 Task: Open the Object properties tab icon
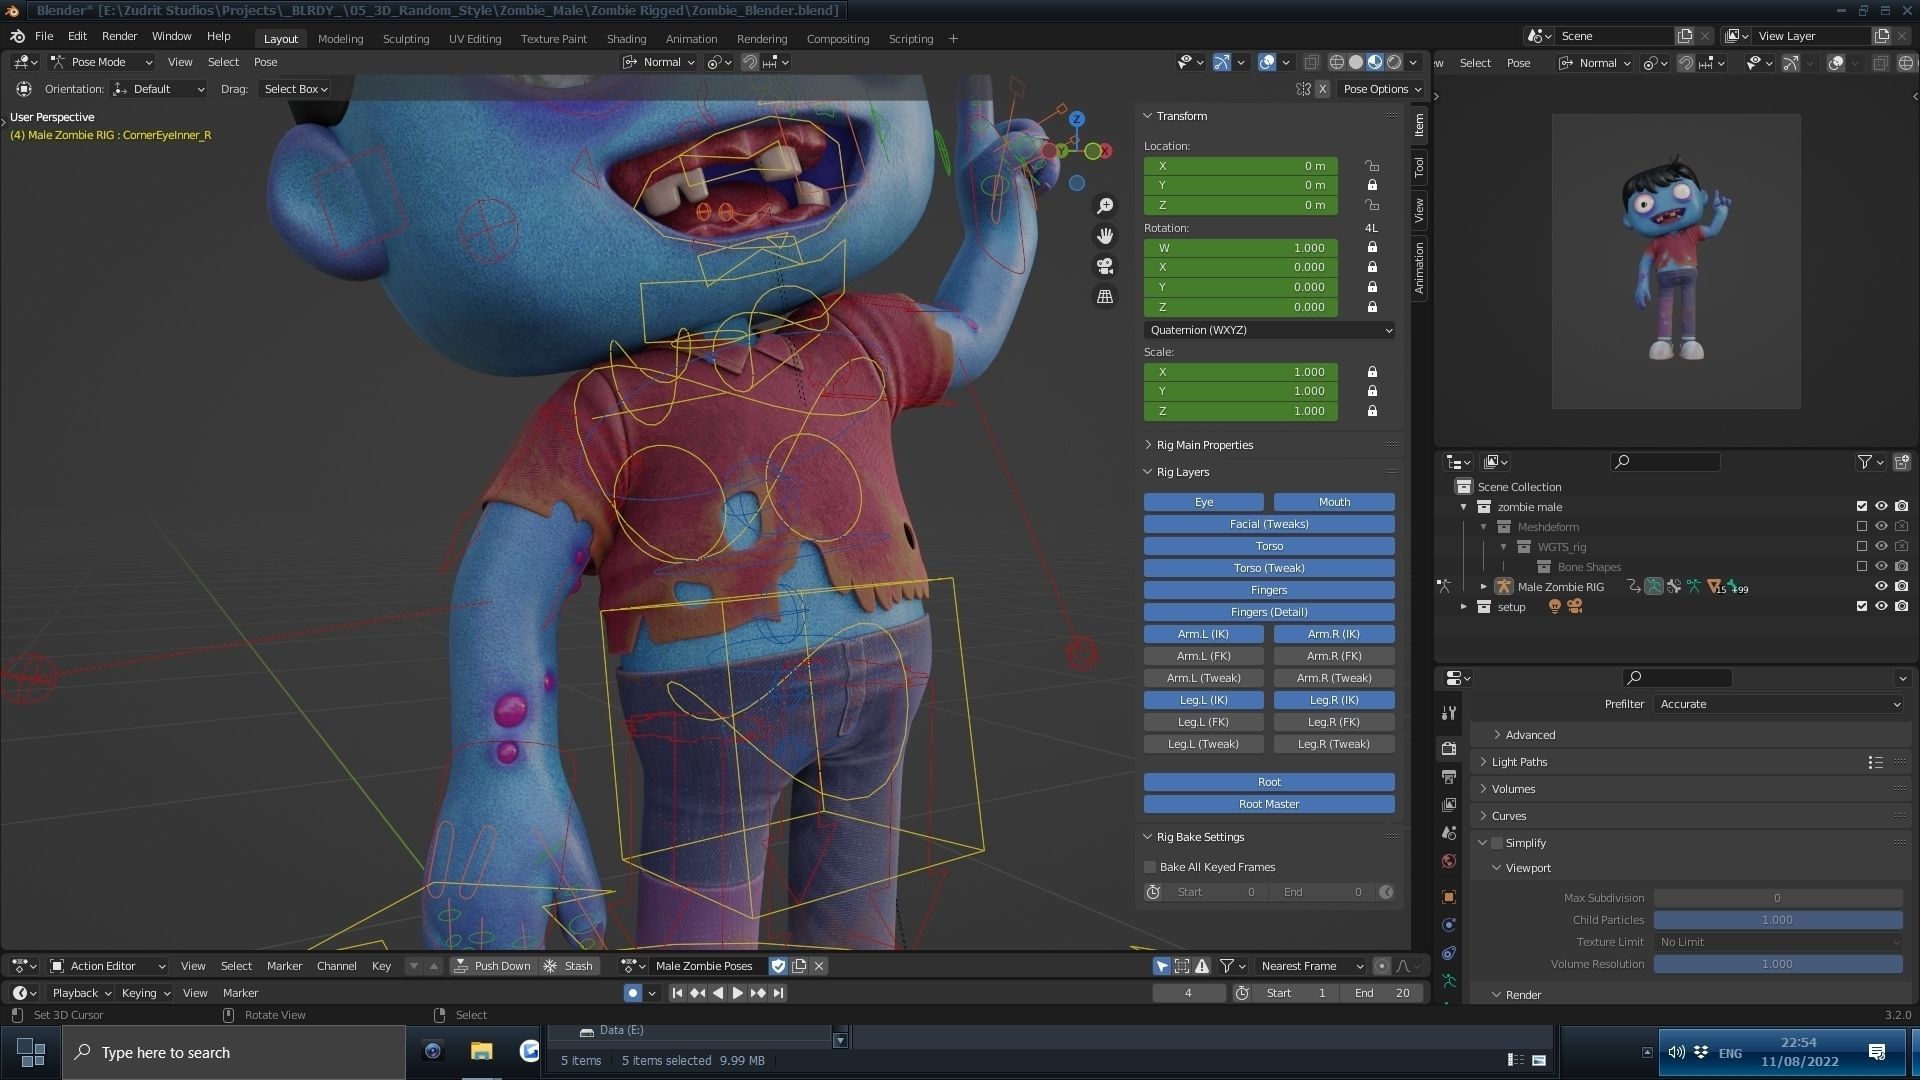tap(1449, 897)
